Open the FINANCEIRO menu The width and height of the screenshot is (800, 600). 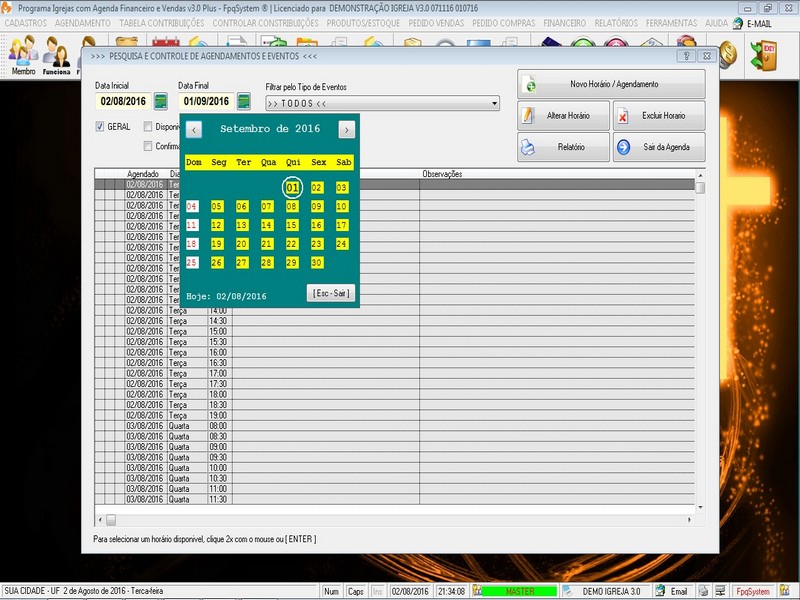click(x=565, y=23)
